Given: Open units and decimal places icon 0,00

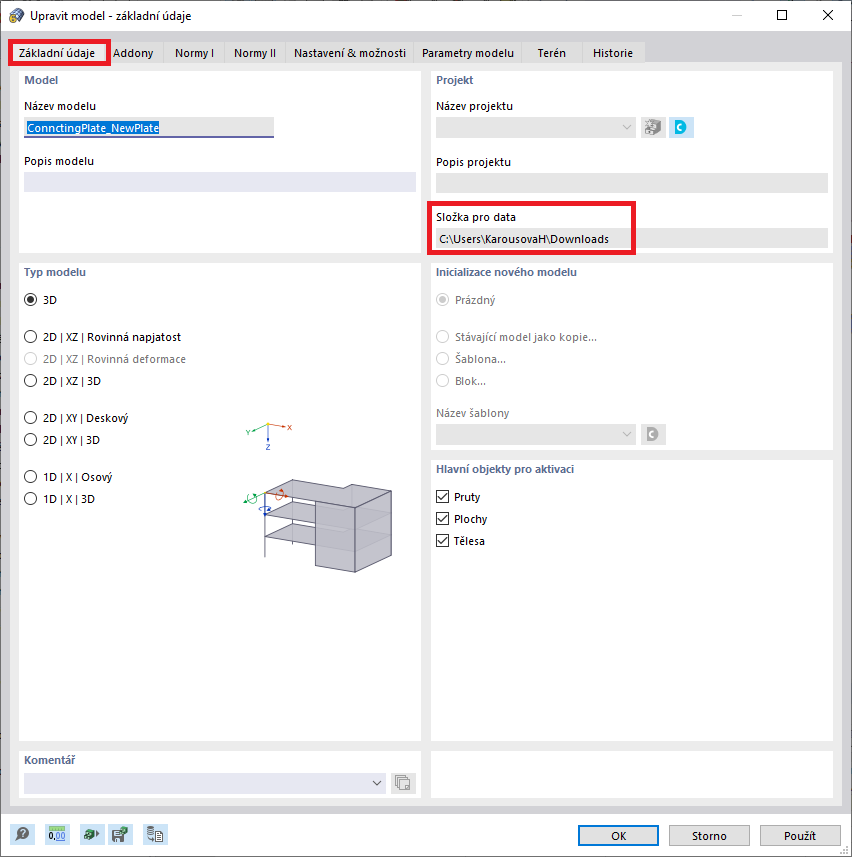Looking at the screenshot, I should (x=57, y=835).
